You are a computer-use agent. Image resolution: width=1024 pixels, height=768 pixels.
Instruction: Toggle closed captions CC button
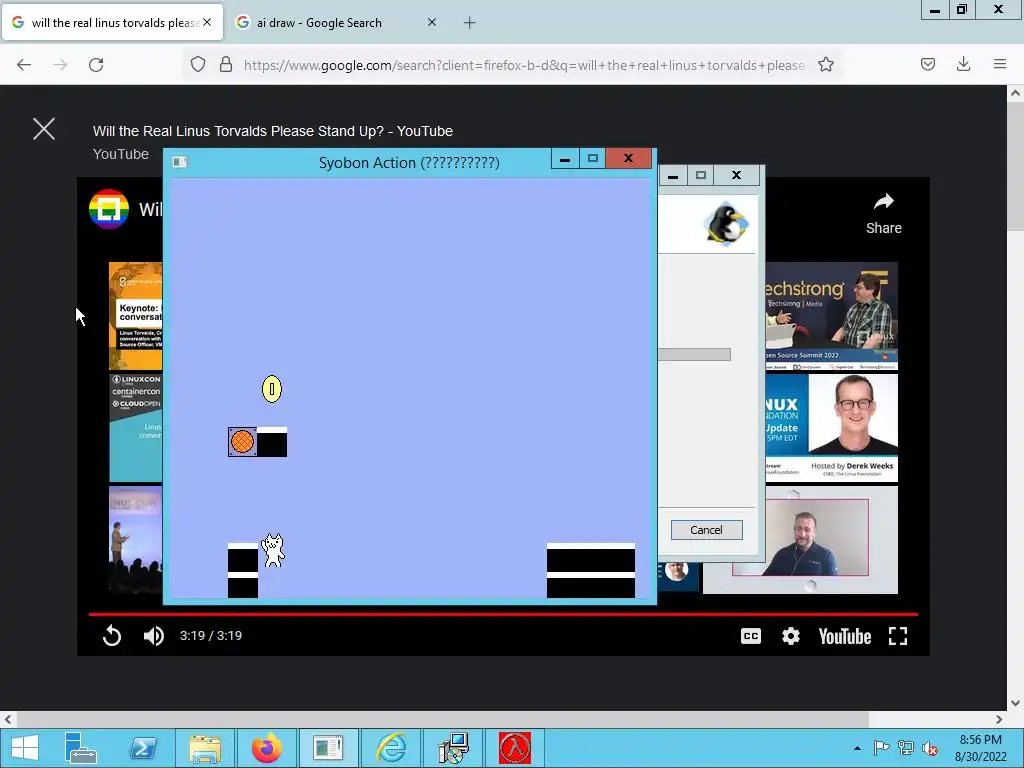[x=750, y=635]
